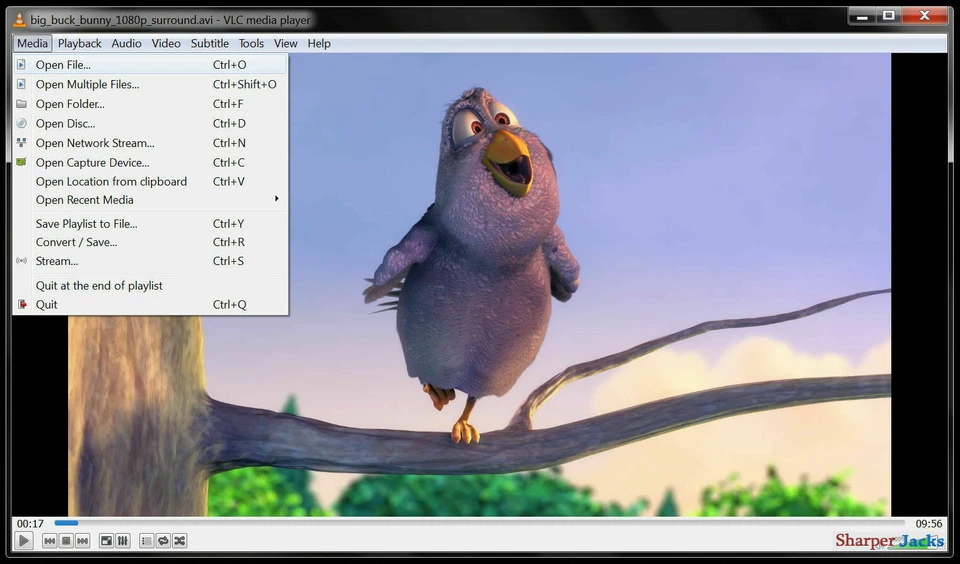960x564 pixels.
Task: Maximize the VLC window
Action: [x=888, y=16]
